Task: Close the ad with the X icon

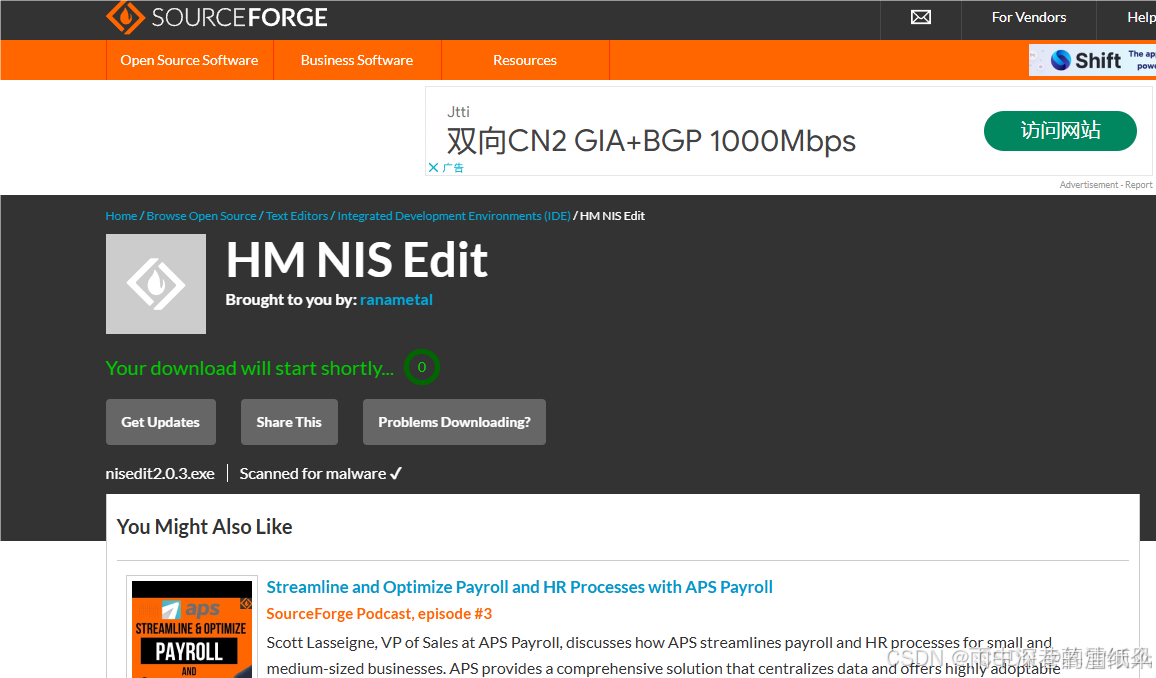Action: (434, 167)
